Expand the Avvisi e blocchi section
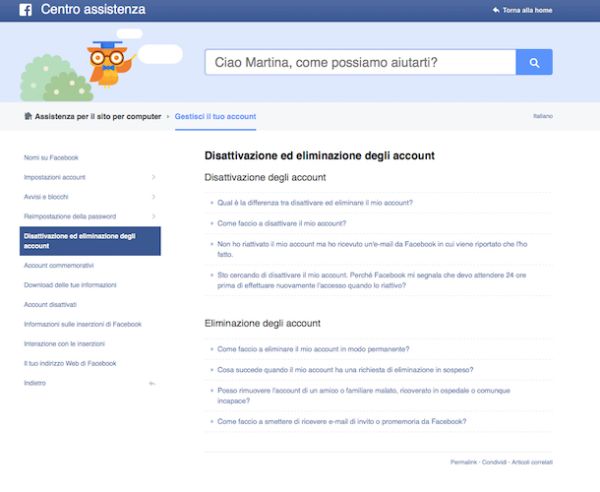 tap(153, 196)
